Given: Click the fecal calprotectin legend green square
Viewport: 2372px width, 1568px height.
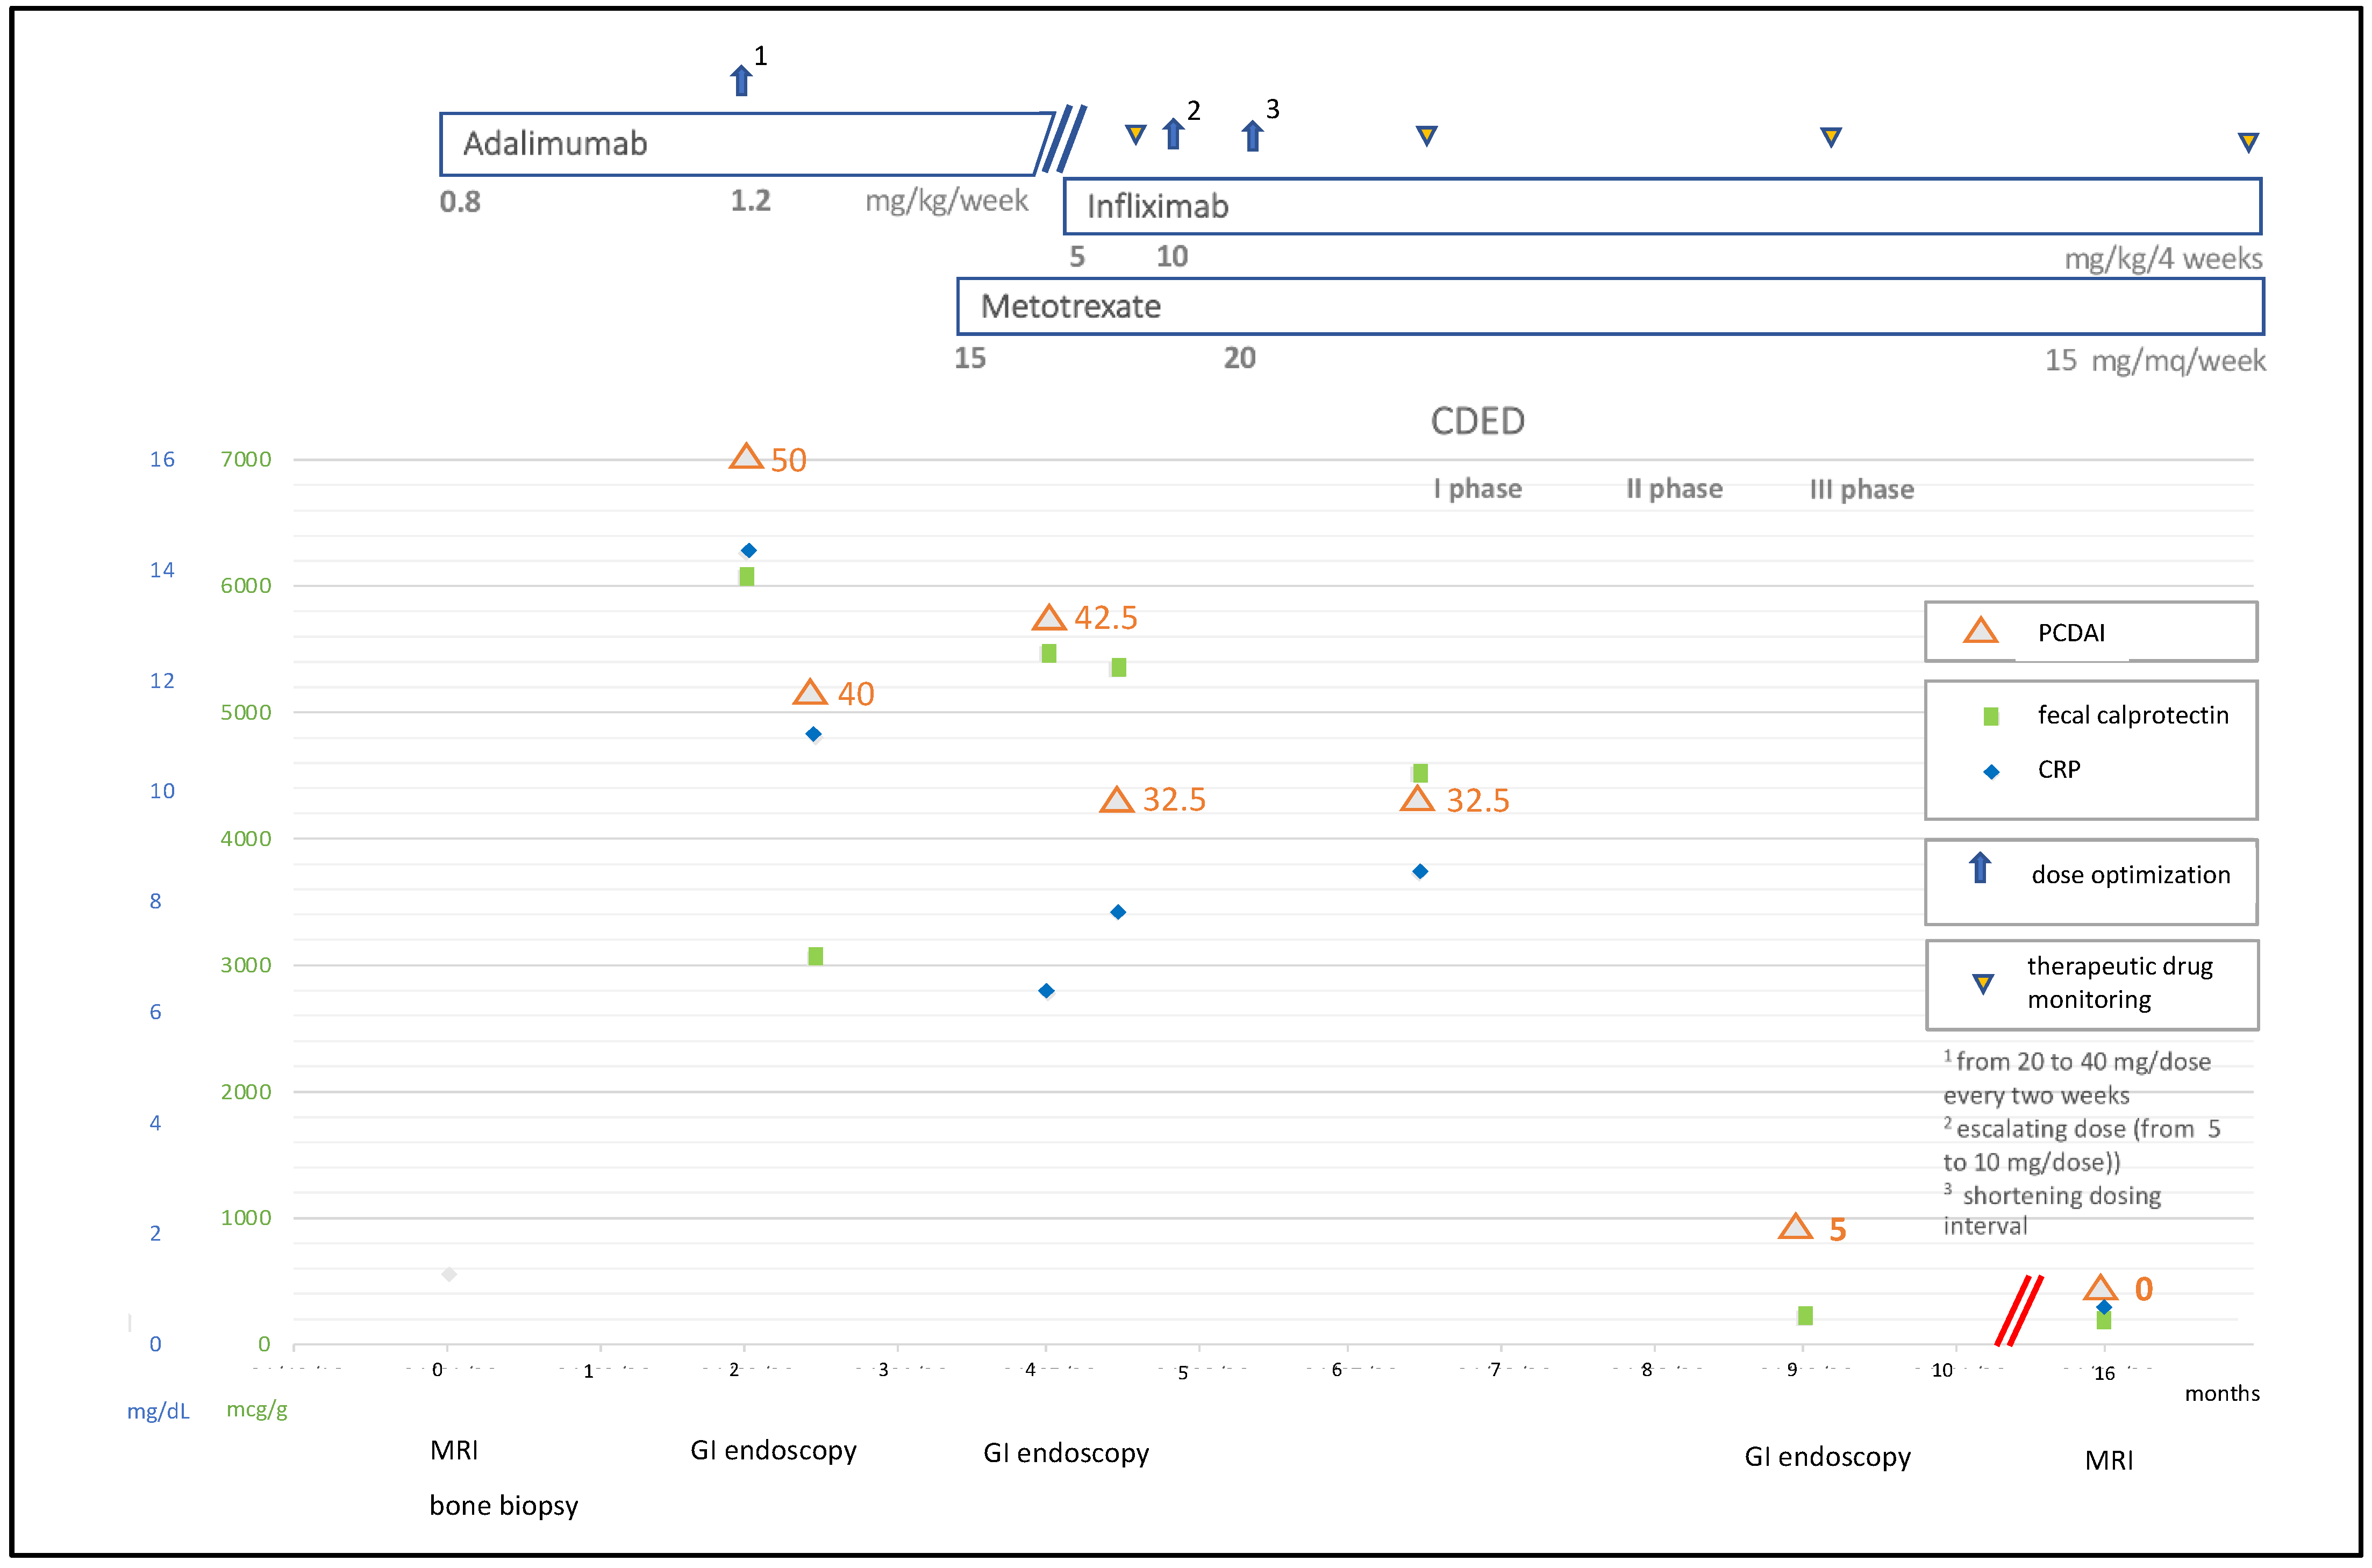Looking at the screenshot, I should [1991, 716].
